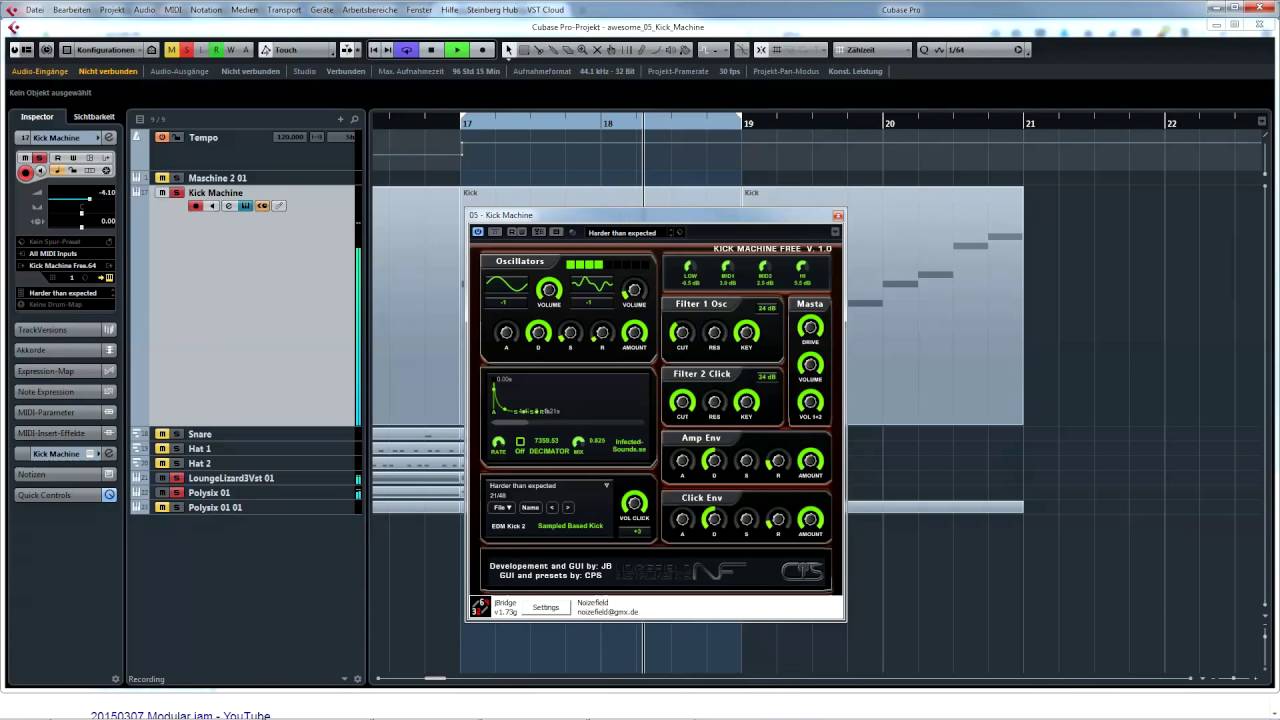Open the All MIDI Inputs routing selector

click(65, 254)
